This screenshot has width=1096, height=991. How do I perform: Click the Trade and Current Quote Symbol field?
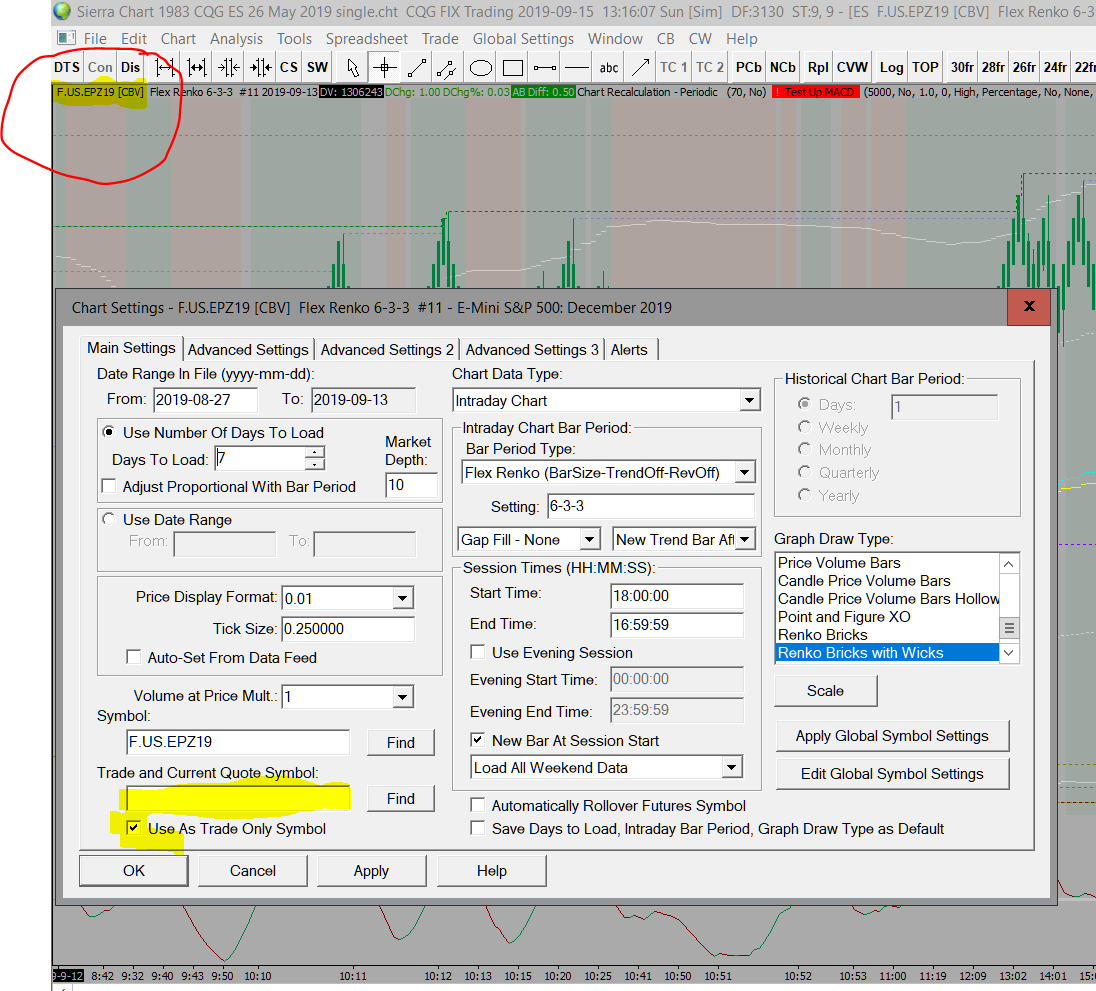[x=238, y=797]
